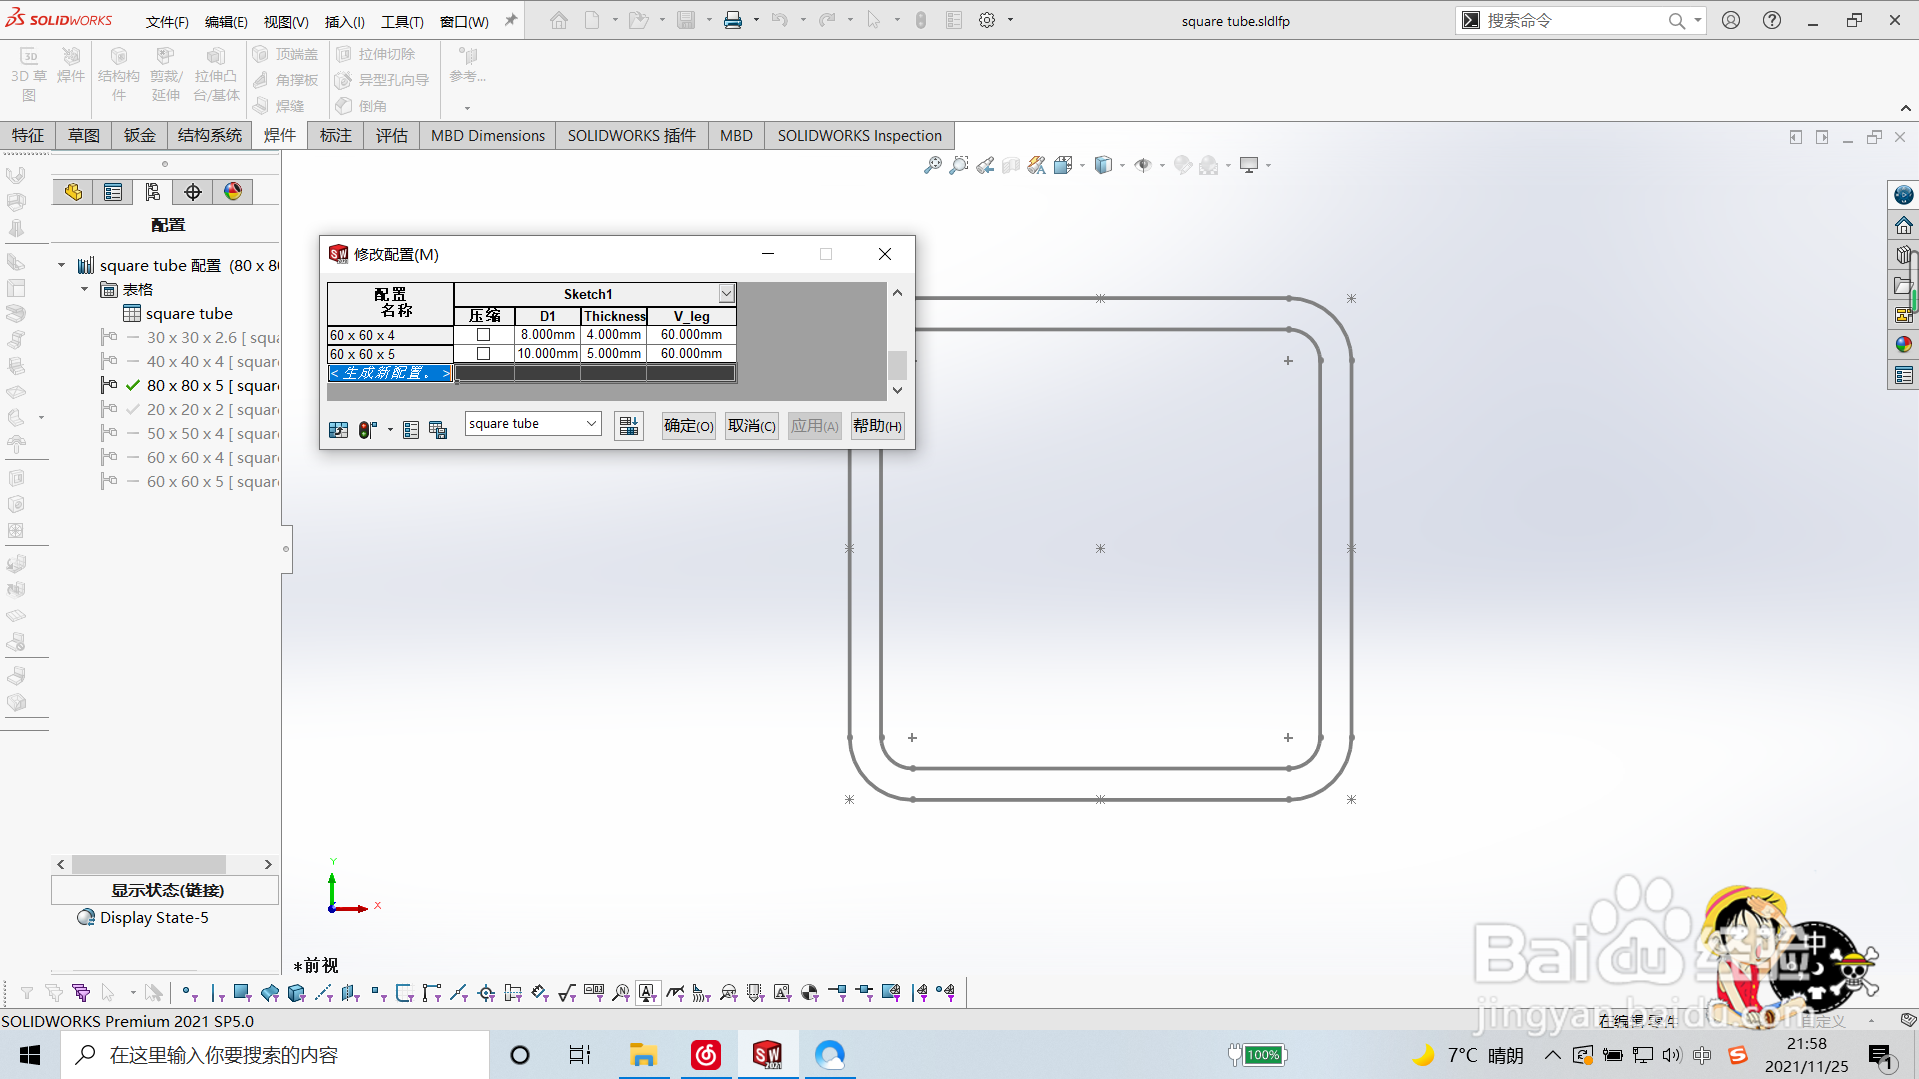This screenshot has width=1919, height=1079.
Task: Select the 80 x 80 x 5 configuration
Action: [x=190, y=385]
